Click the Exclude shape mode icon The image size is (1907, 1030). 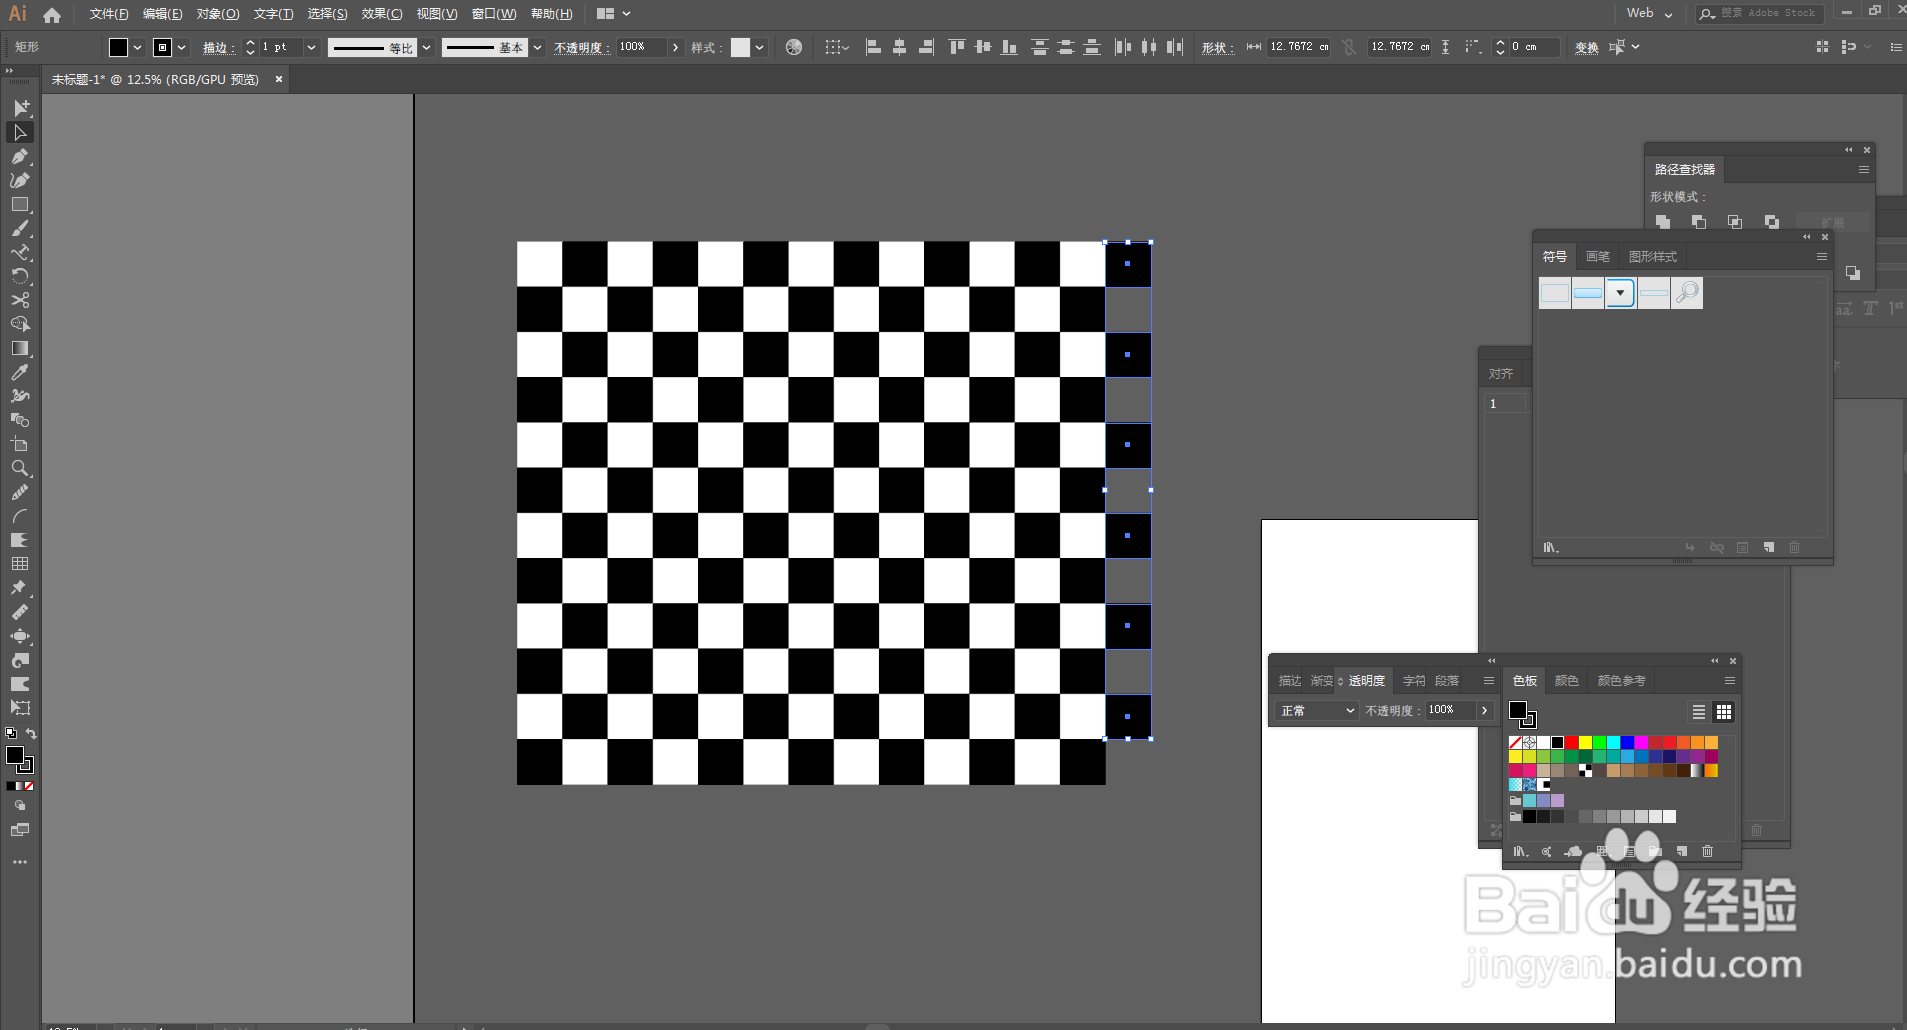coord(1772,222)
